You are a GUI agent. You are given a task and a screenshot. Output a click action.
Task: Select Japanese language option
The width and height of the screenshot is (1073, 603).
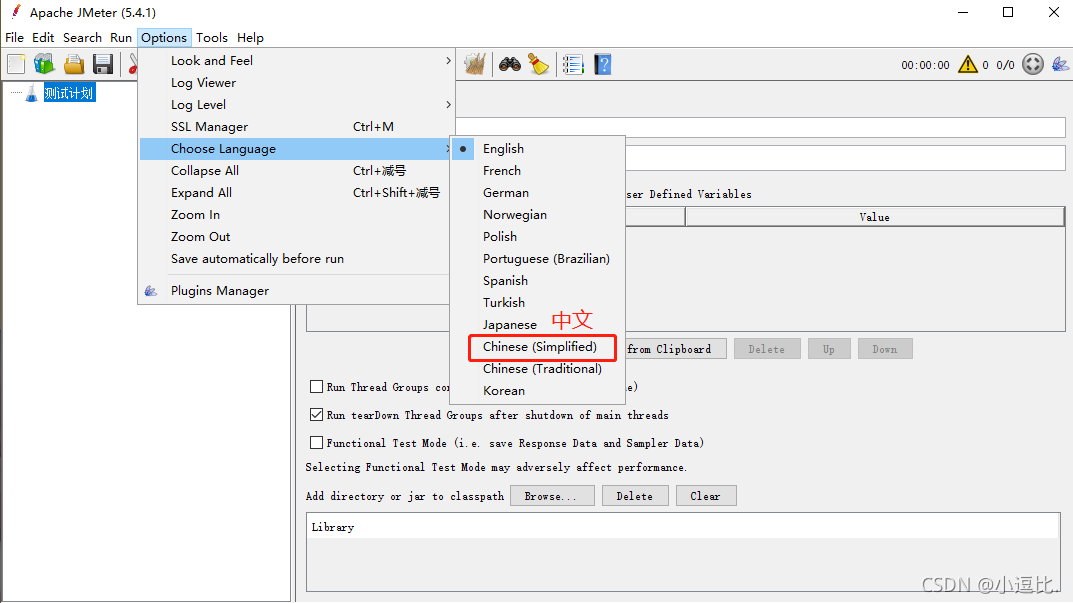coord(537,324)
